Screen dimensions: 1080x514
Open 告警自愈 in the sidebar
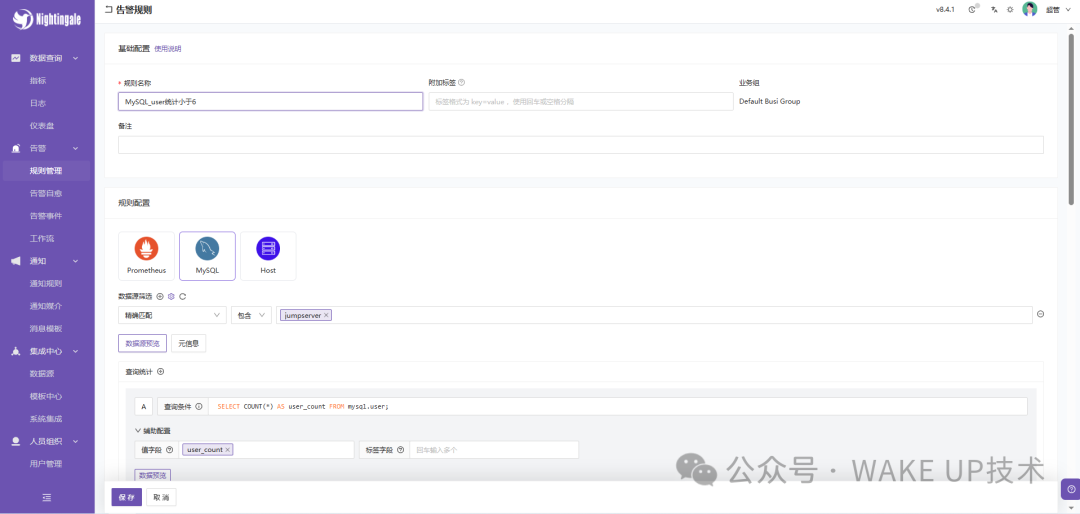tap(46, 194)
